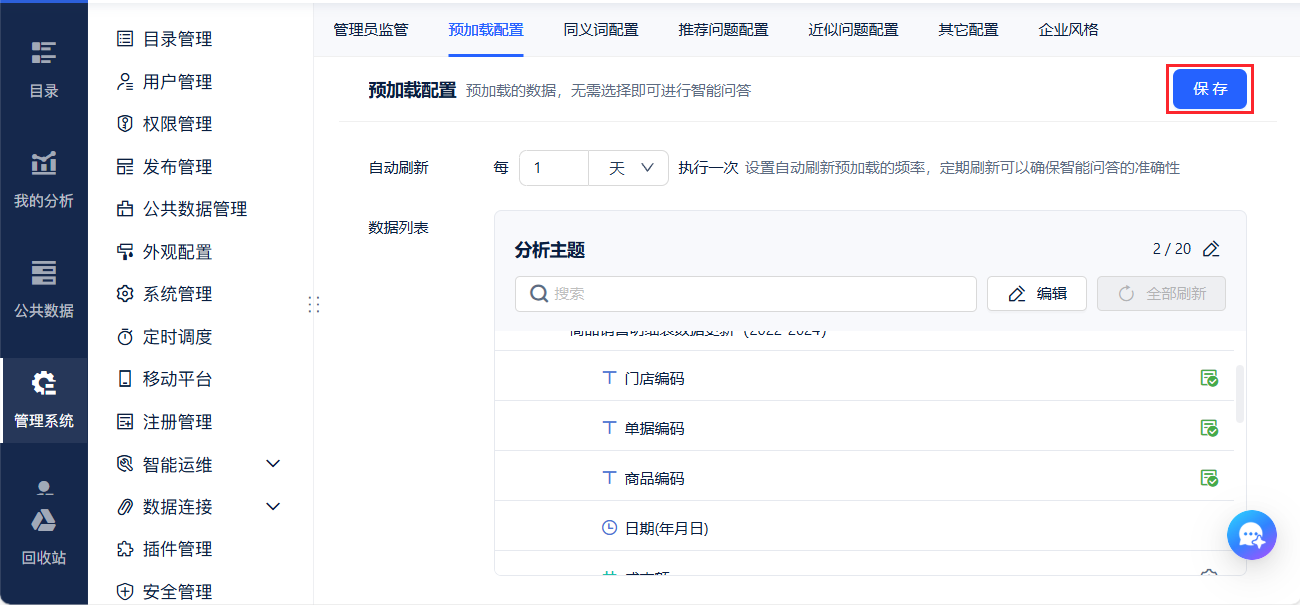Screen dimensions: 1300x605
Task: Click the refresh interval number field
Action: click(554, 168)
